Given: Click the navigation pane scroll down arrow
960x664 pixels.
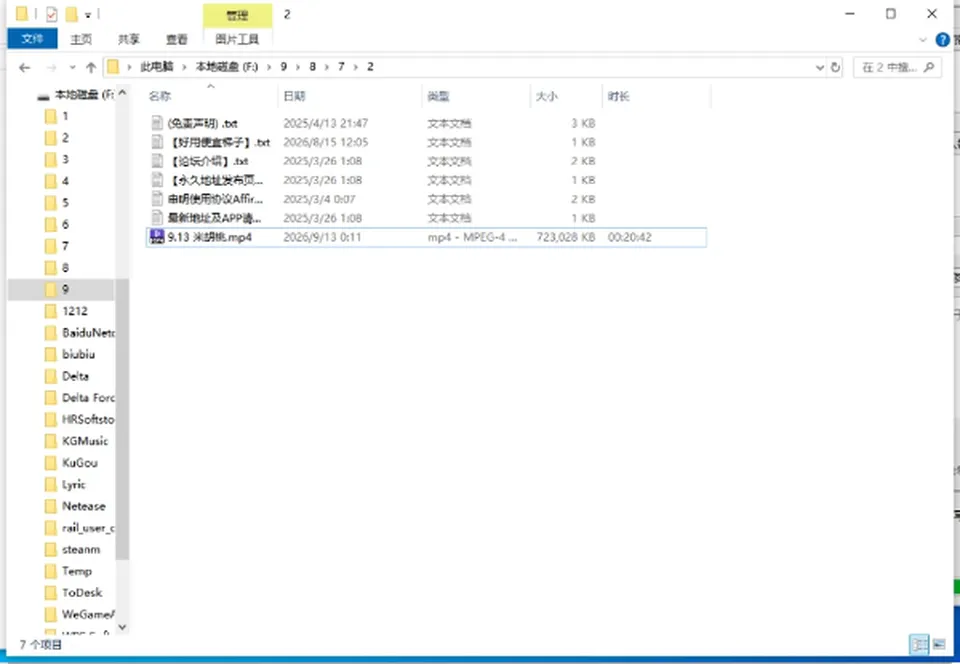Looking at the screenshot, I should pos(122,627).
